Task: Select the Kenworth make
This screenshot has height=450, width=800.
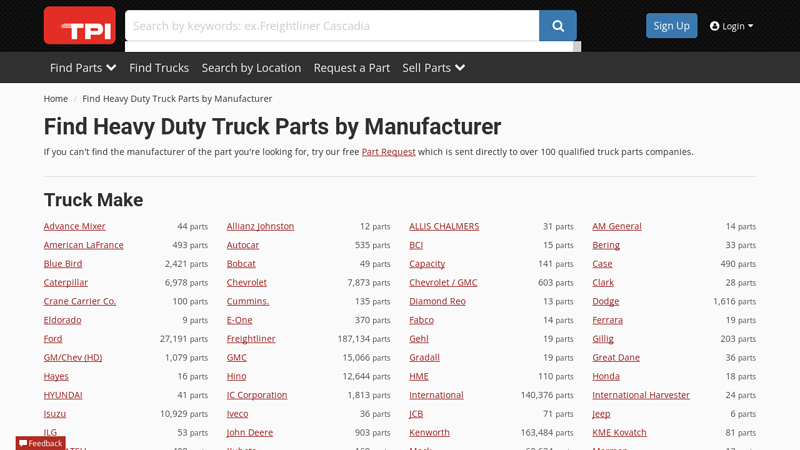Action: click(x=429, y=433)
